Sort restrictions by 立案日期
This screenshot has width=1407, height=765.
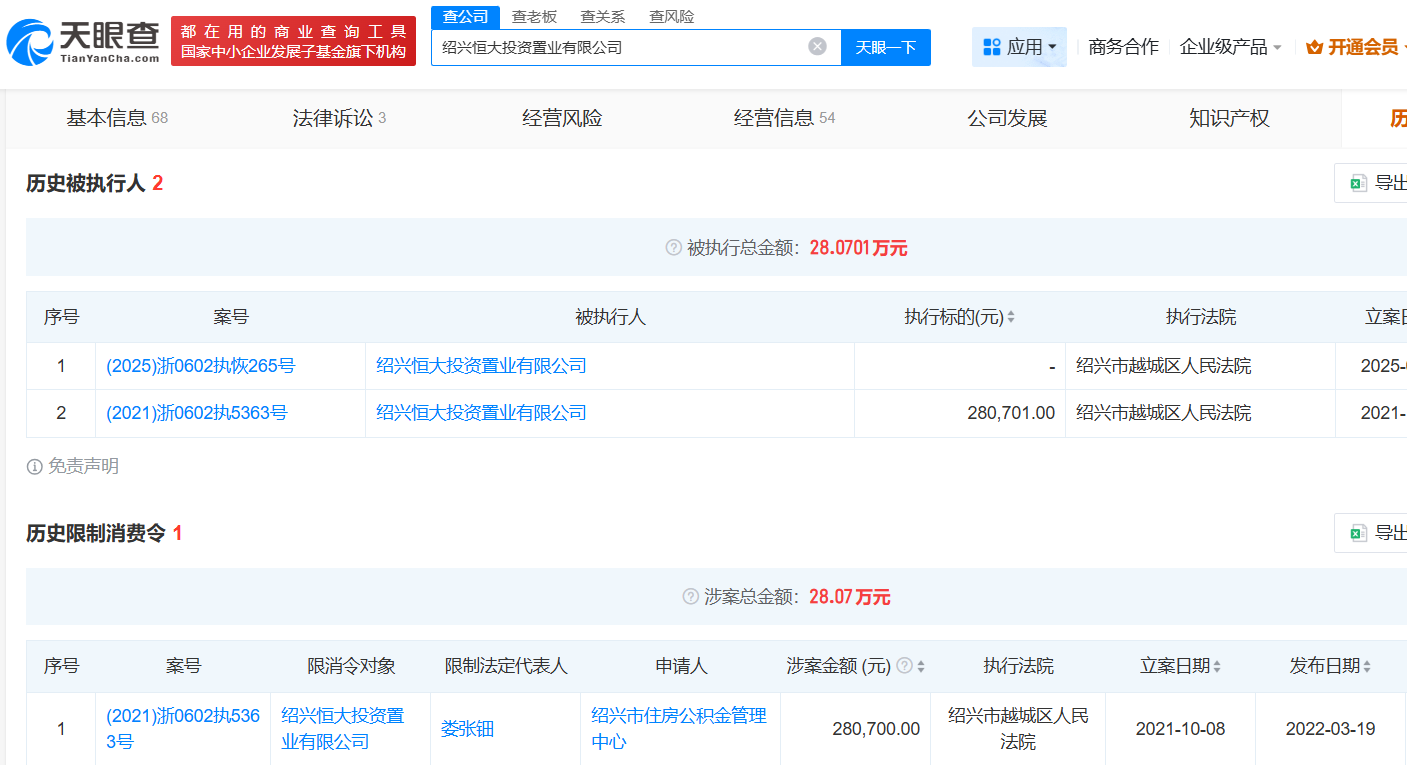coord(1217,666)
